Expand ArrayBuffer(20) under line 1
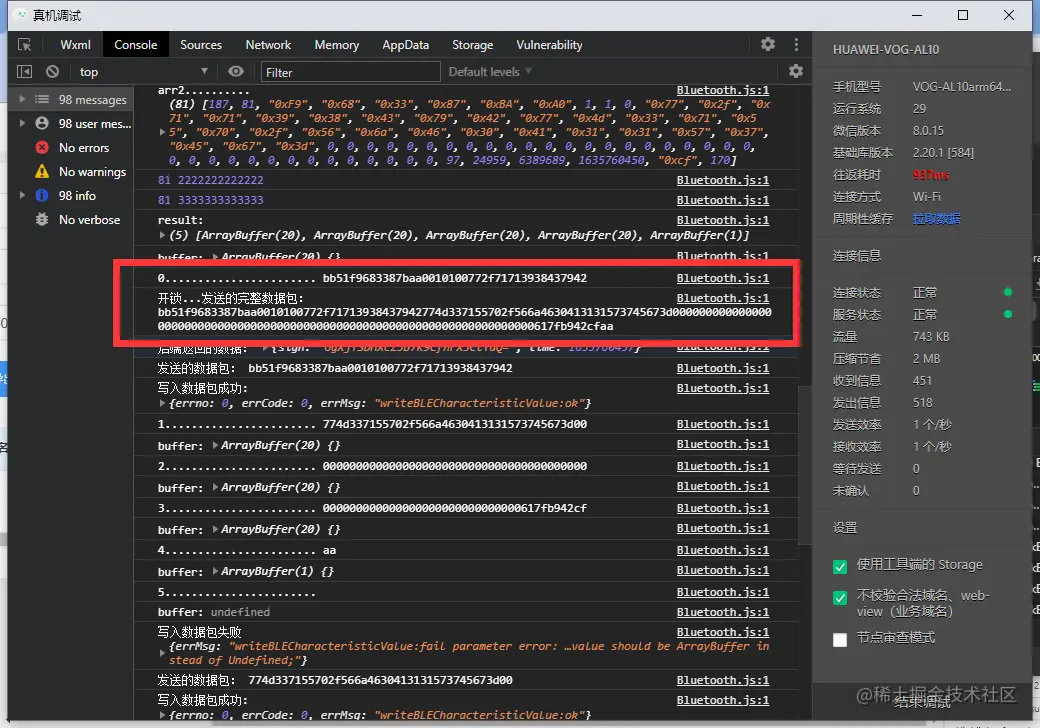 point(216,446)
